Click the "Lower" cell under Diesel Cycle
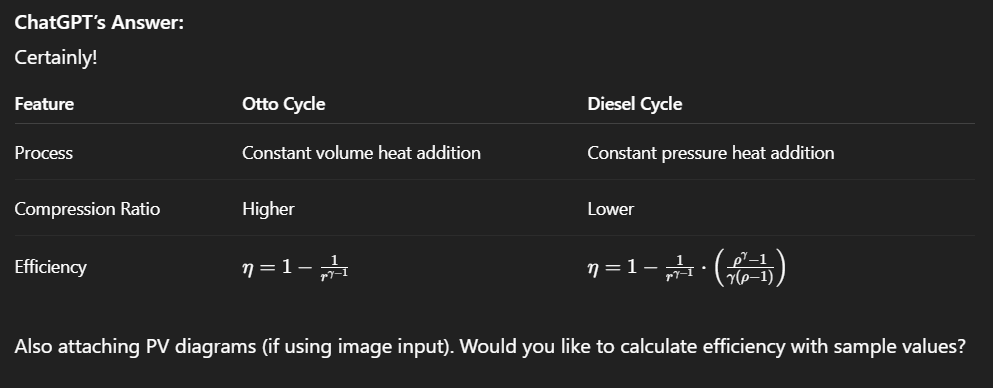Viewport: 993px width, 388px height. 610,209
